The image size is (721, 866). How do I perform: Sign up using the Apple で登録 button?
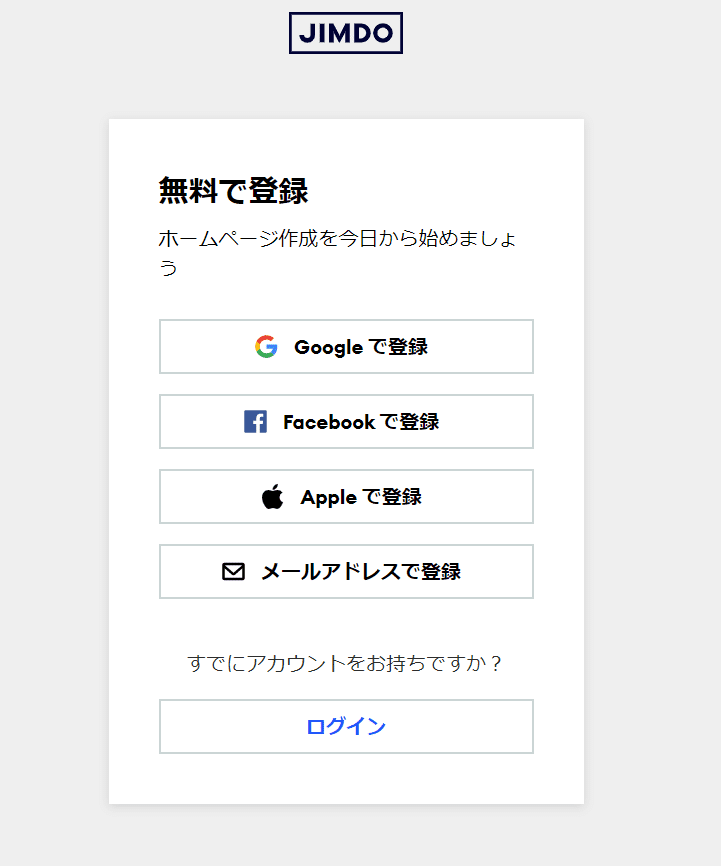tap(346, 496)
